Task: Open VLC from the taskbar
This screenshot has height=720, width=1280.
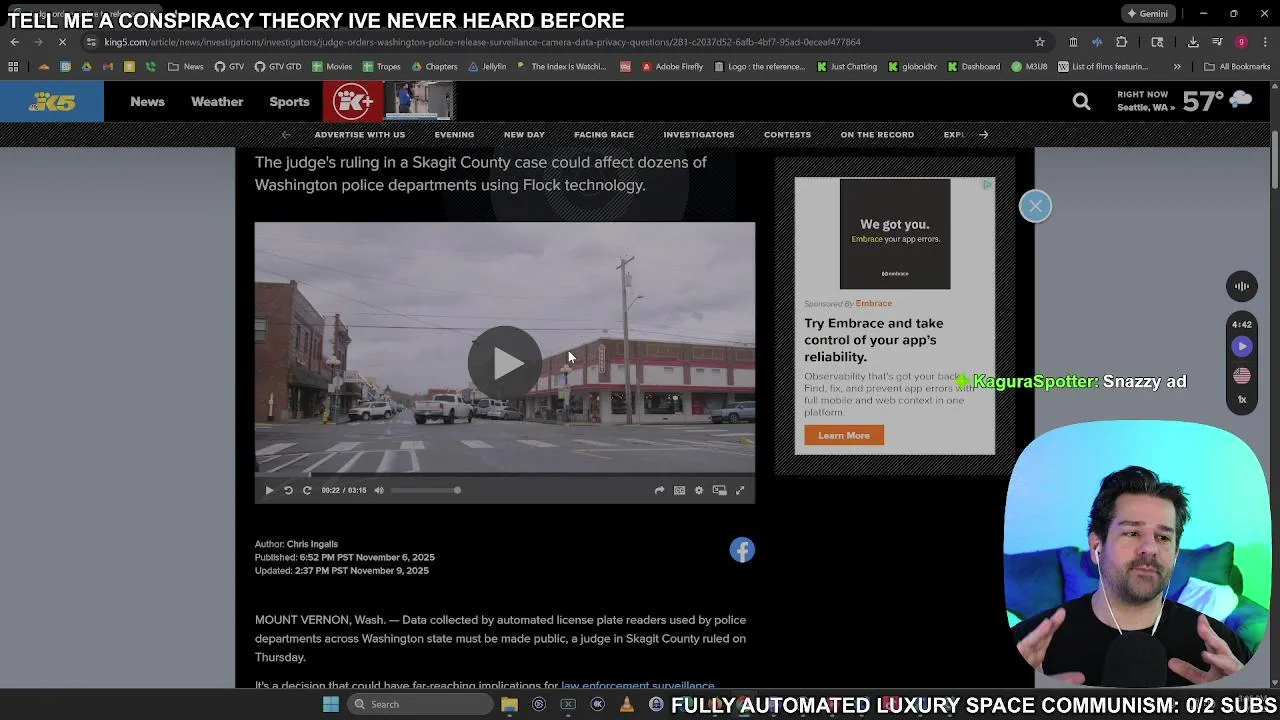Action: click(627, 704)
